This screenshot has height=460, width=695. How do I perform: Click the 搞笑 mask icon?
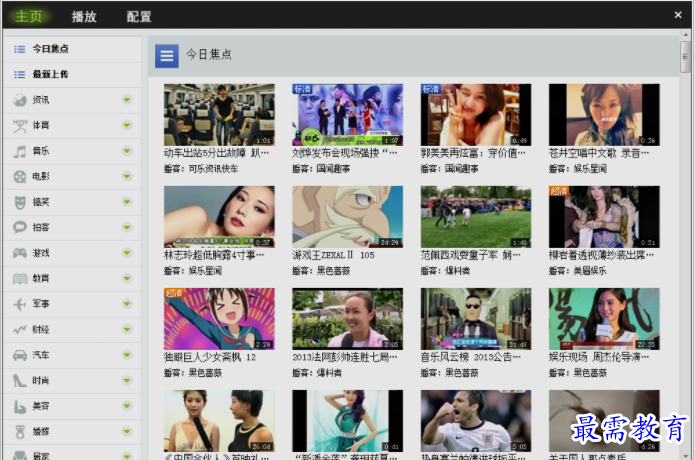(20, 203)
